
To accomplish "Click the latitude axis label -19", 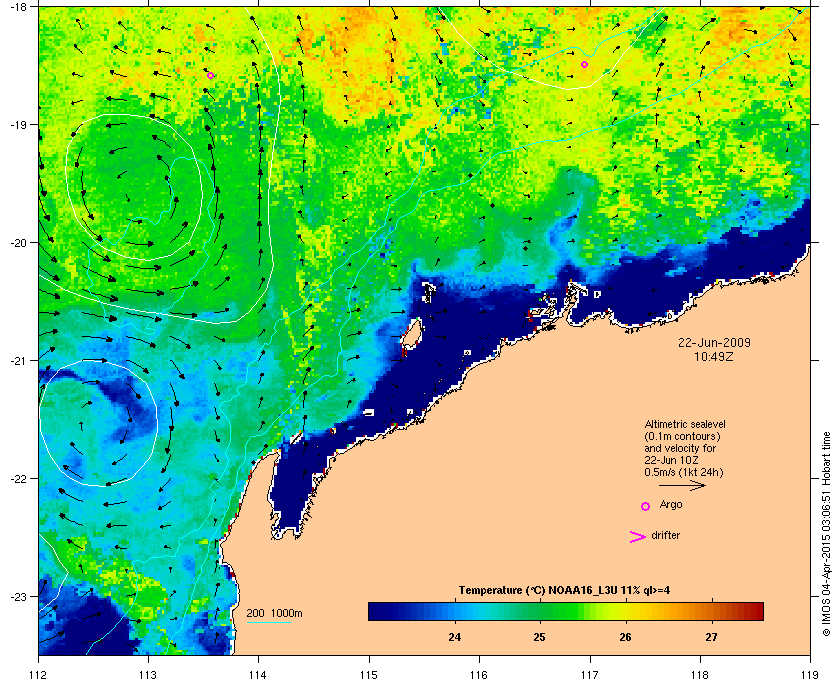I will tap(18, 124).
